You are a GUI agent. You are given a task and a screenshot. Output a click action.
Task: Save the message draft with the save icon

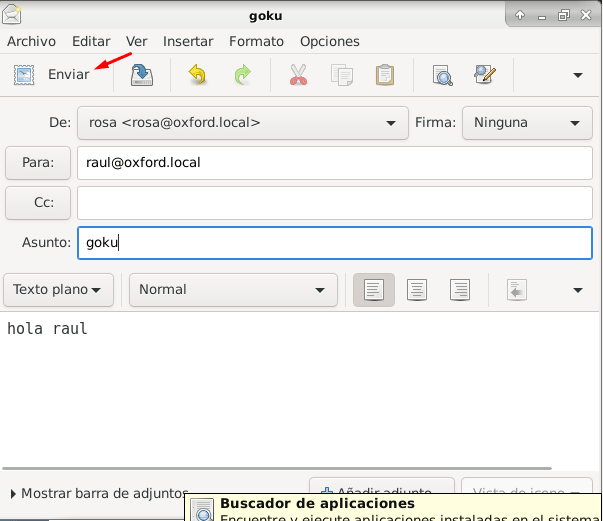141,75
